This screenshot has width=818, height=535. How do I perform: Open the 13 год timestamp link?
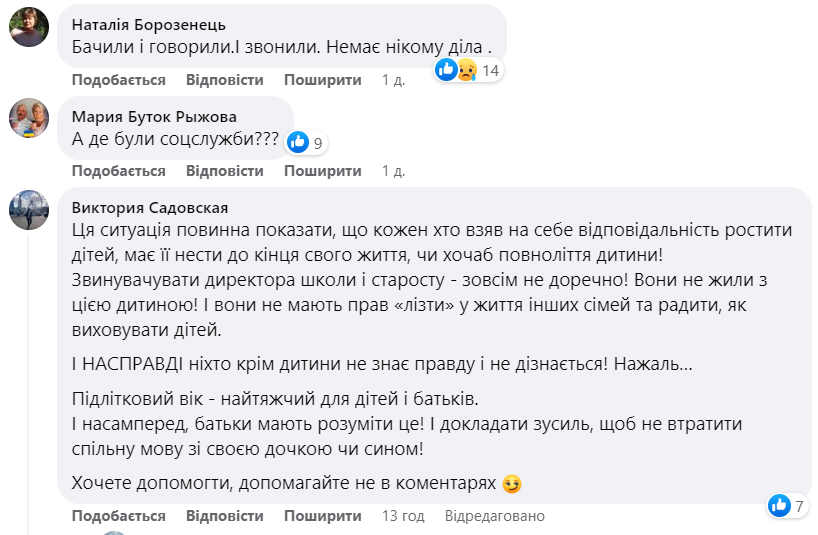(403, 516)
